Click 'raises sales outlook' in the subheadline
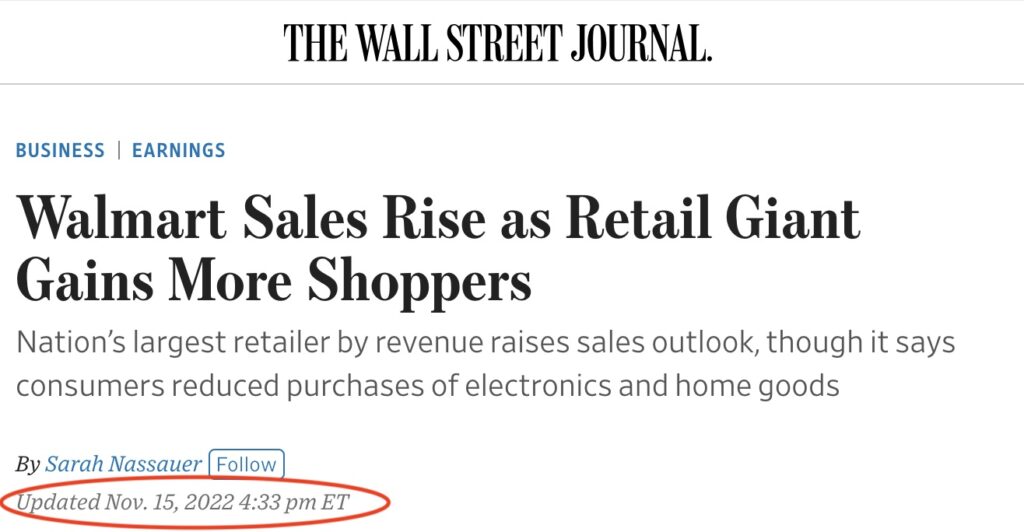Screen dimensions: 1024x532 (626, 342)
